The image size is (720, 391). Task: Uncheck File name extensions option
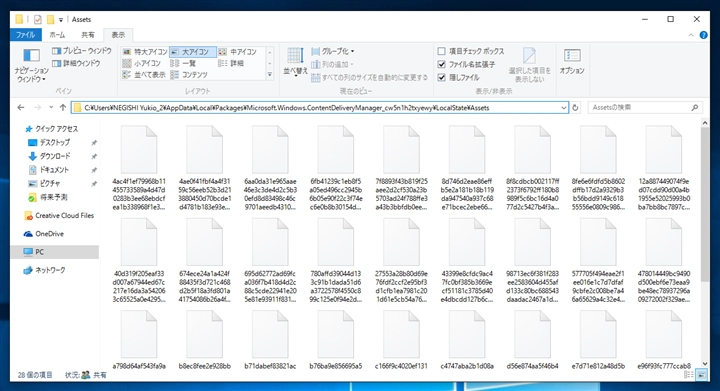click(467, 64)
